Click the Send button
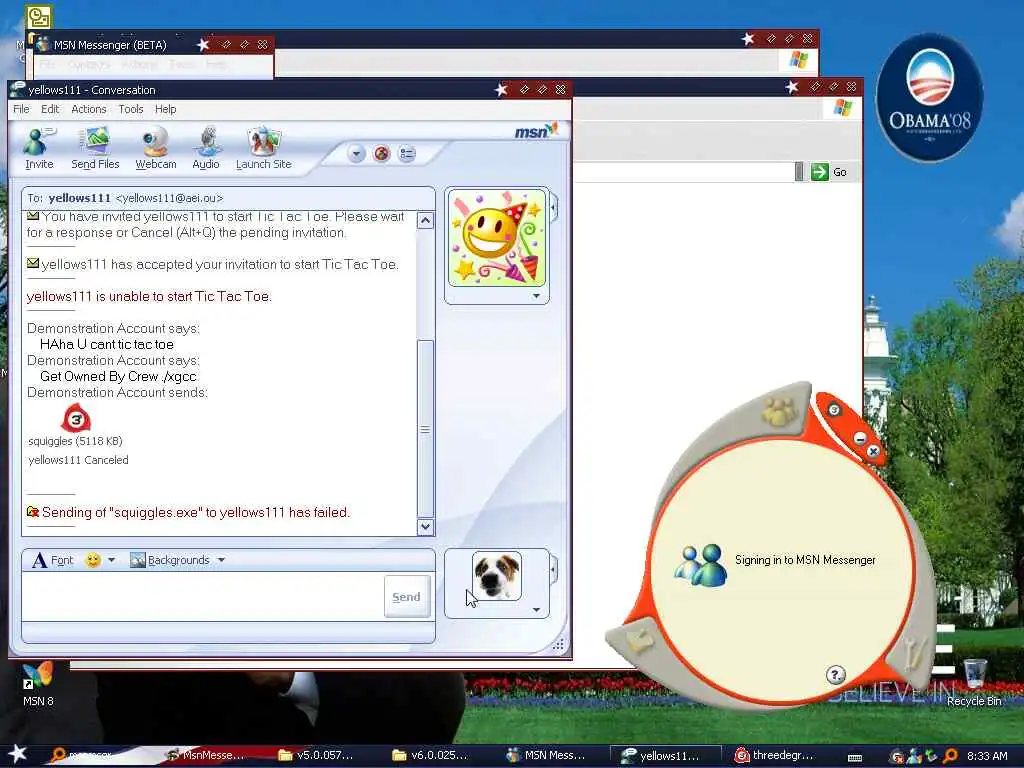 pos(406,597)
